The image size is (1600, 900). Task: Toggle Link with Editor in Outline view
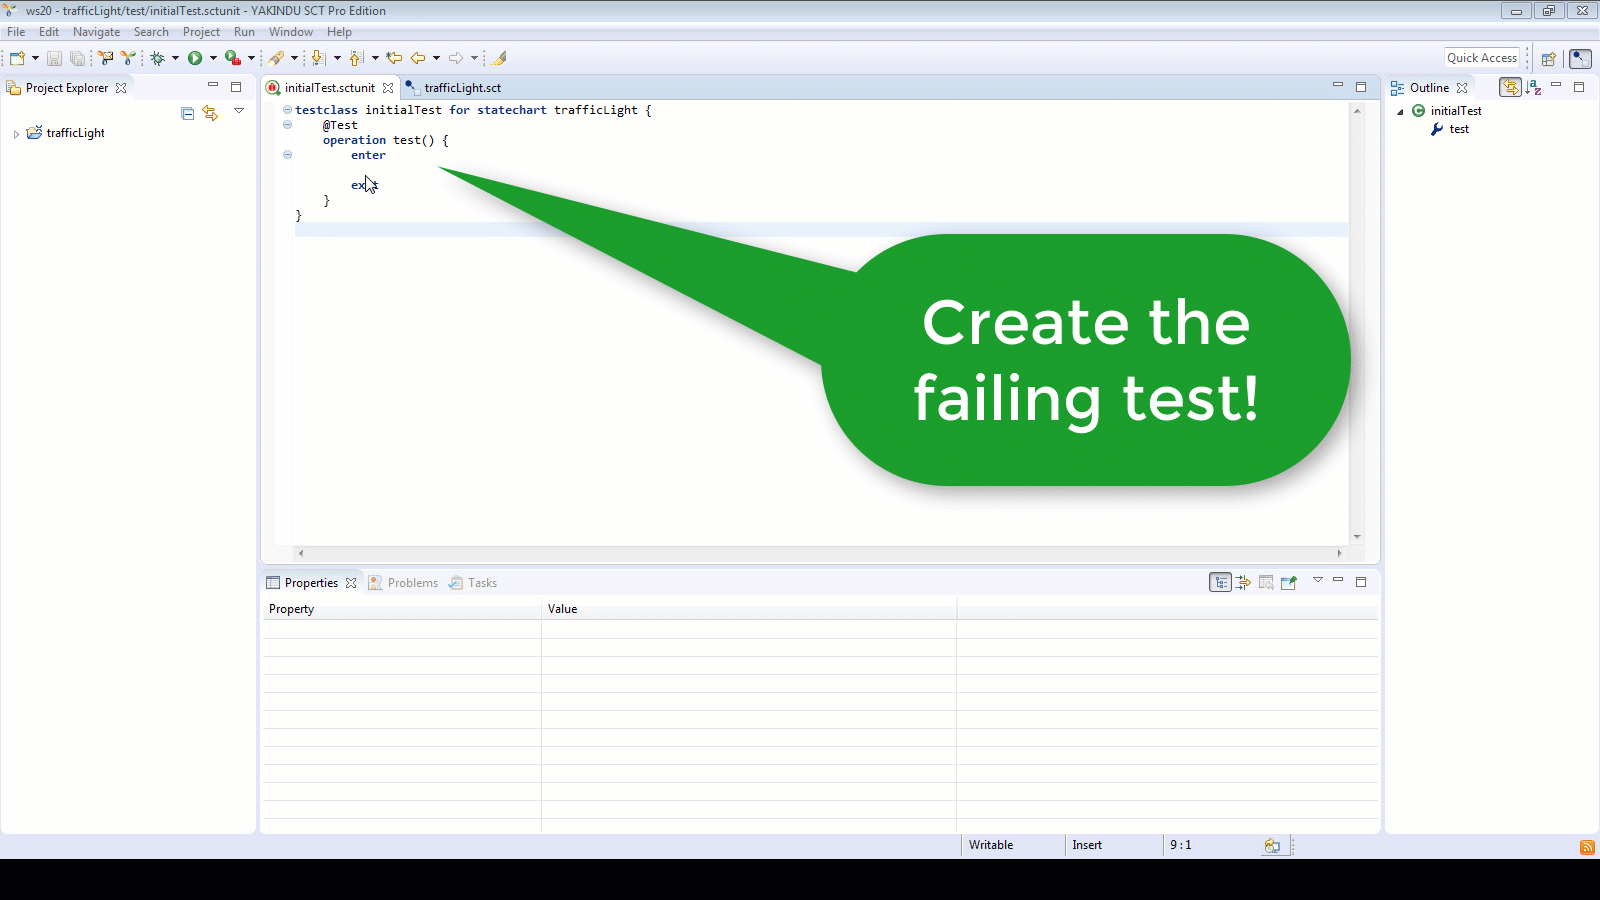tap(1510, 88)
